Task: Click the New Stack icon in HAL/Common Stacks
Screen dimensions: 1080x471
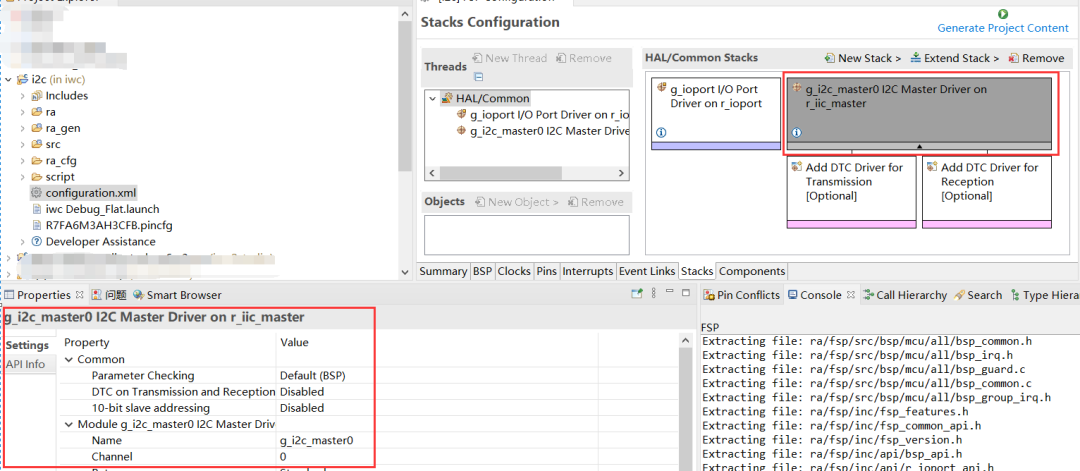Action: click(829, 58)
